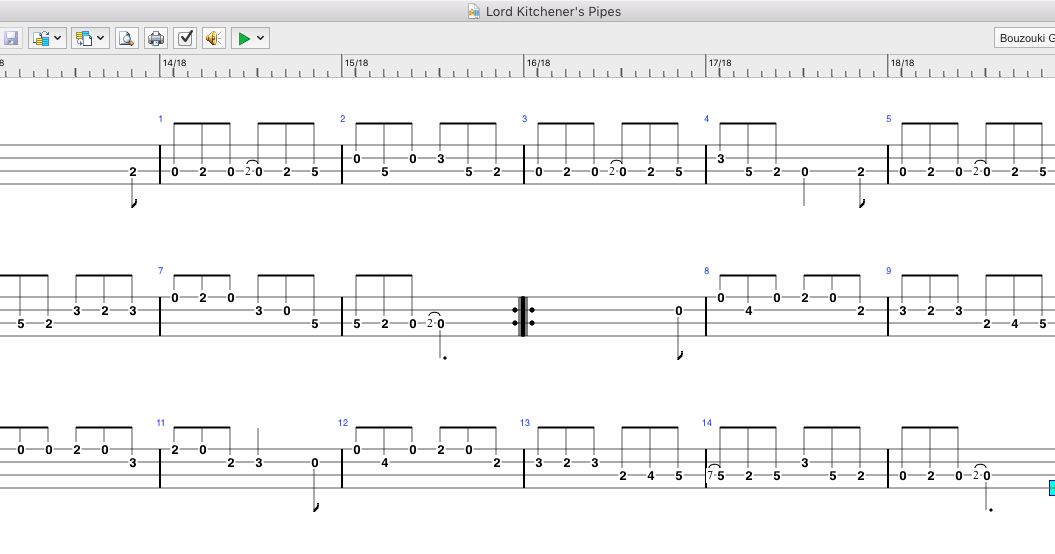Open the Bouzouki instrument dropdown
Viewport: 1055px width, 554px height.
(1025, 38)
